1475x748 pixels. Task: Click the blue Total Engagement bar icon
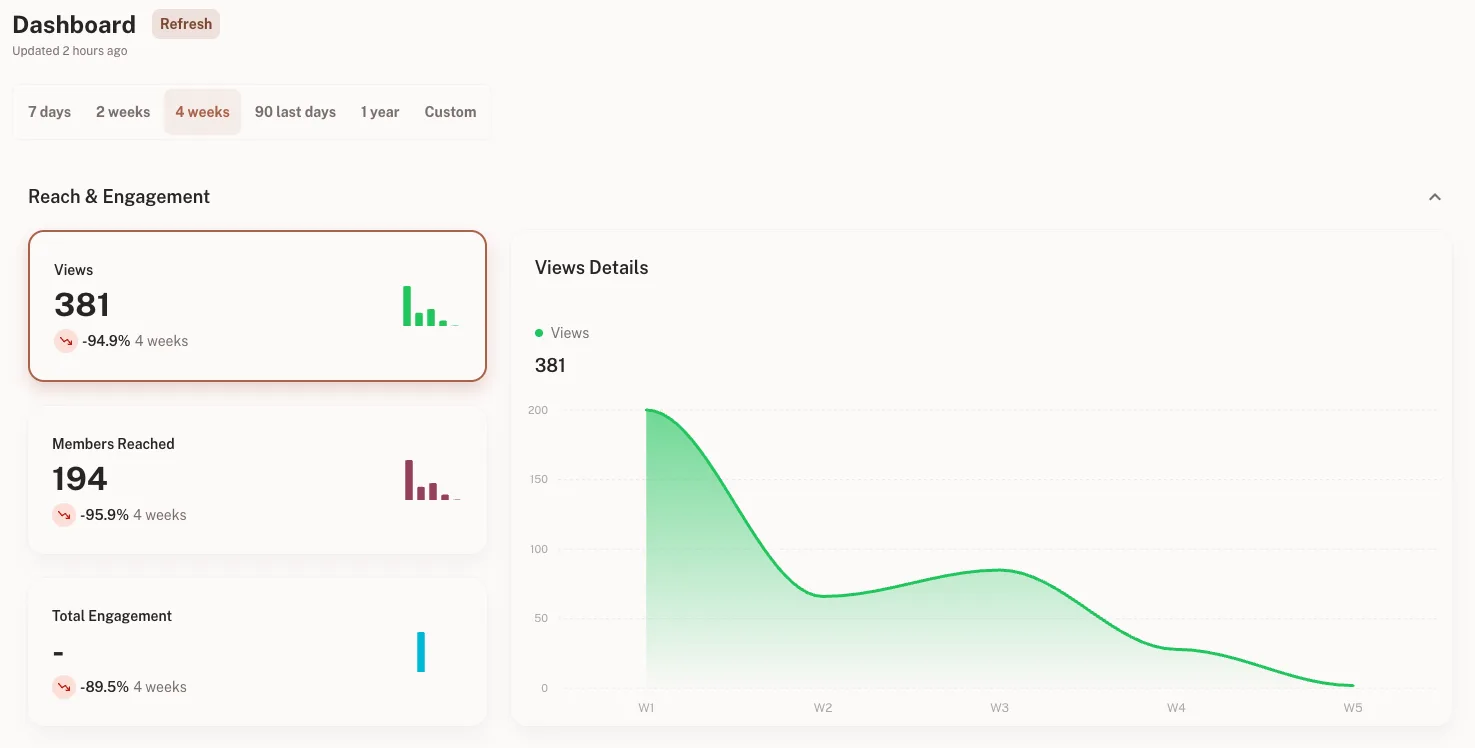[421, 652]
